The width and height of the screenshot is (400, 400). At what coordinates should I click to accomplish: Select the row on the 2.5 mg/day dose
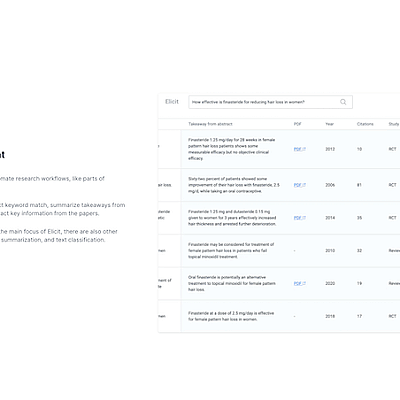click(x=279, y=316)
